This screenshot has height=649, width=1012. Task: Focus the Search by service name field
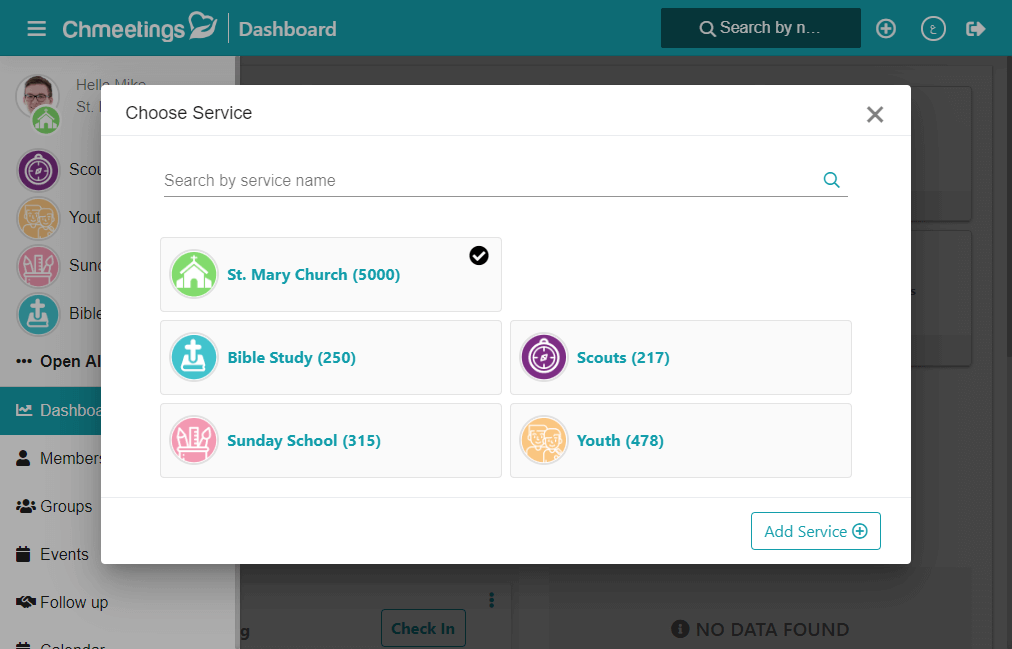tap(505, 180)
